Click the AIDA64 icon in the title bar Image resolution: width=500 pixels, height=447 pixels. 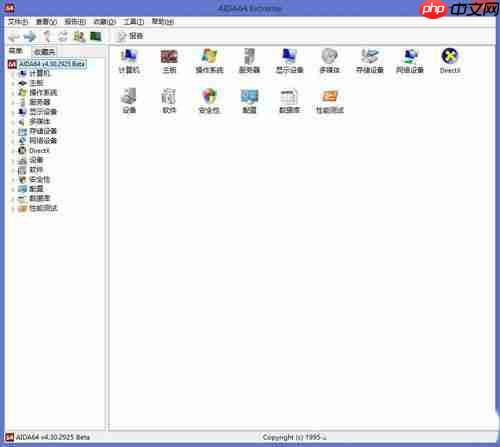point(9,8)
